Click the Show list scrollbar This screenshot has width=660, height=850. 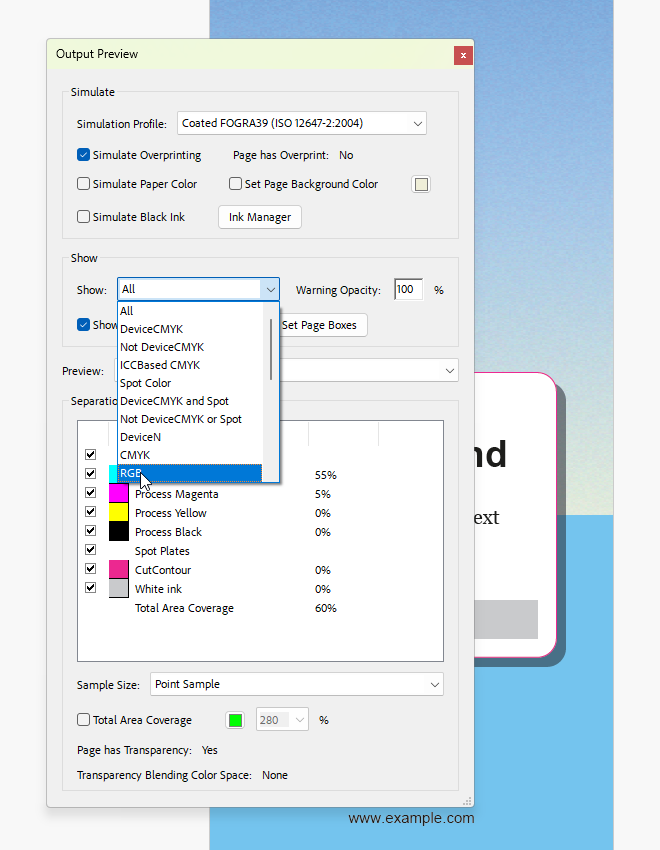click(x=271, y=350)
